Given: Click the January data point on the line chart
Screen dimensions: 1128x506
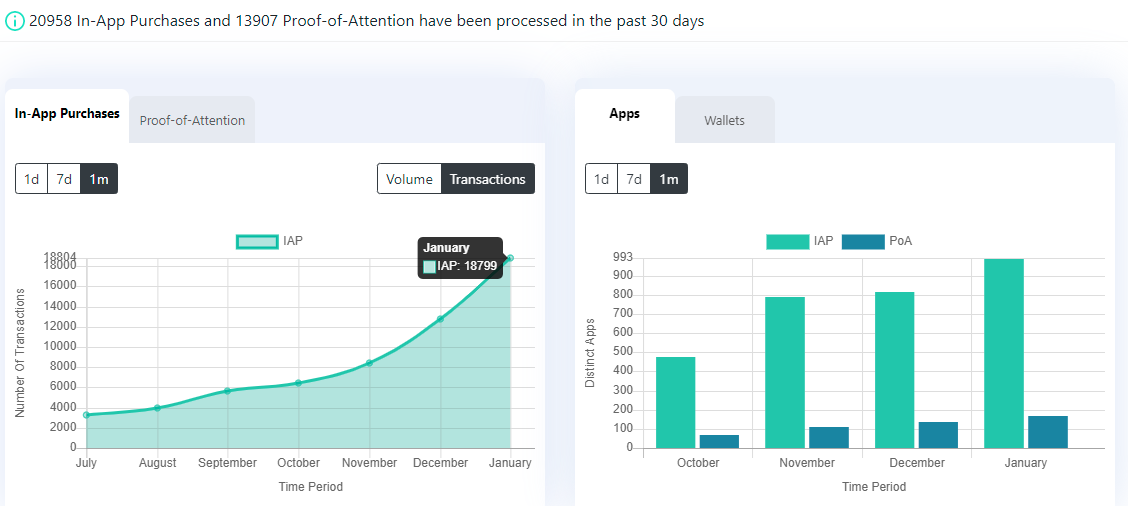Looking at the screenshot, I should coord(510,258).
